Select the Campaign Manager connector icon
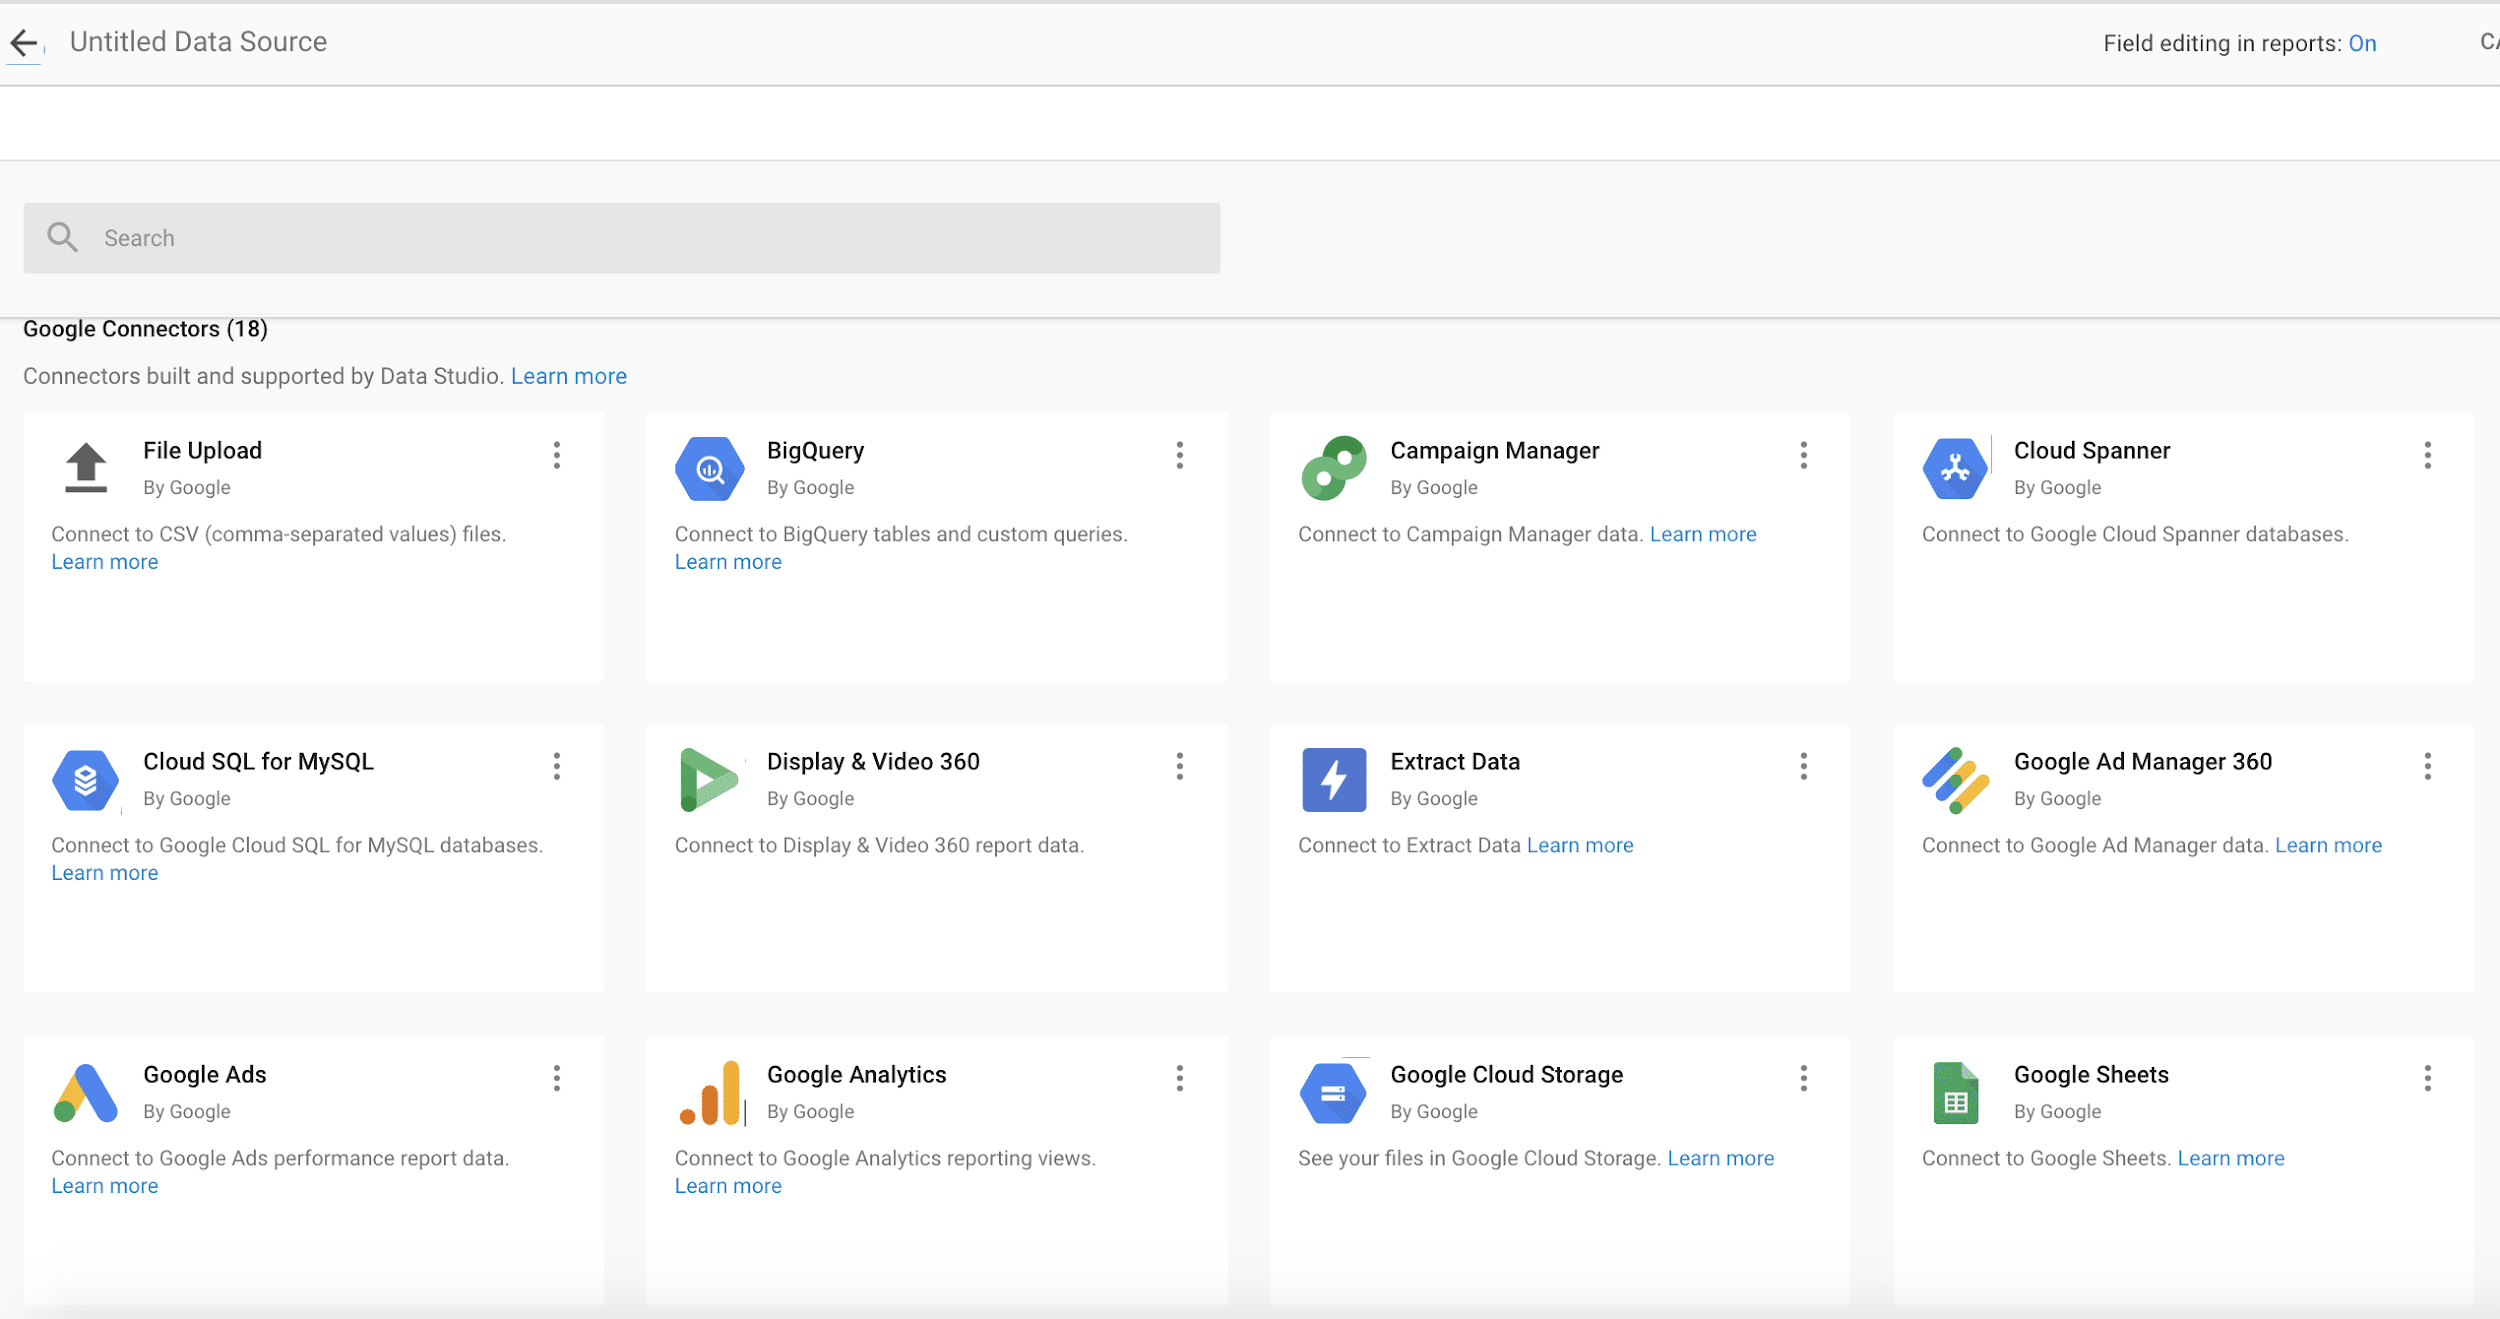 click(x=1334, y=468)
